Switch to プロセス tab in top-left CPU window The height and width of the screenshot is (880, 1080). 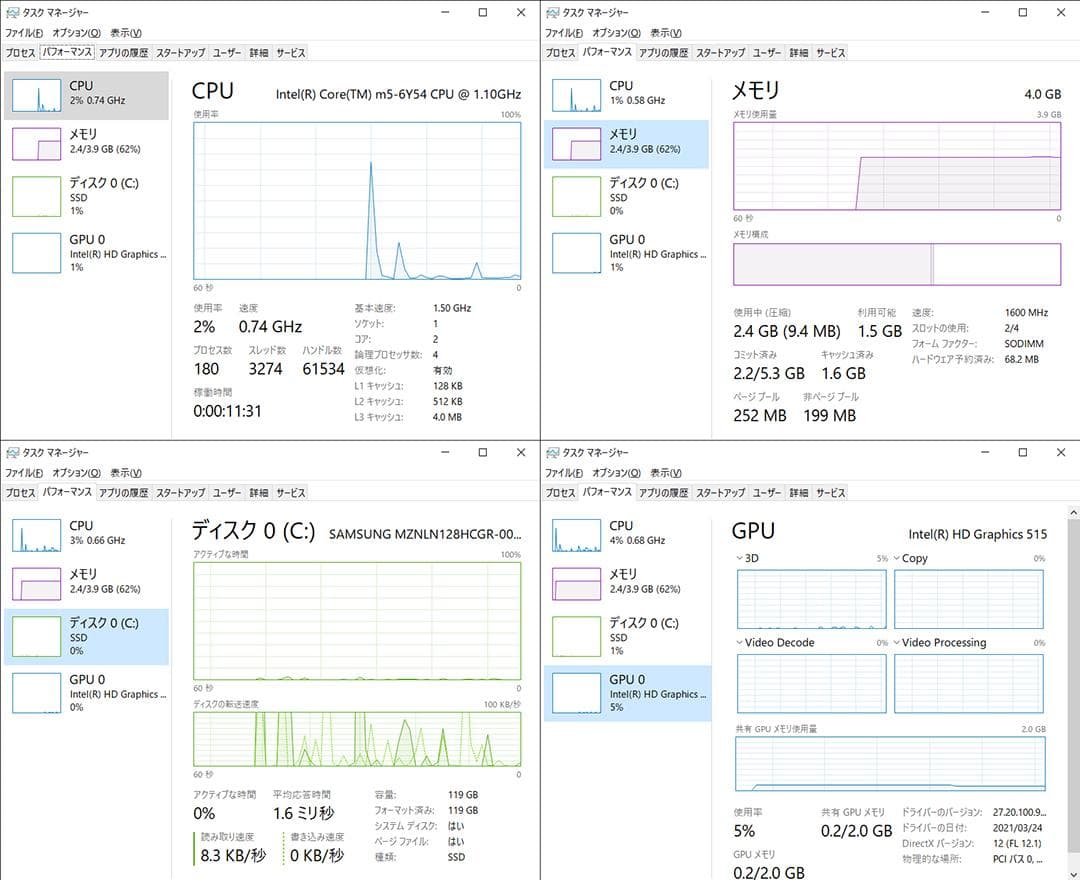(20, 52)
